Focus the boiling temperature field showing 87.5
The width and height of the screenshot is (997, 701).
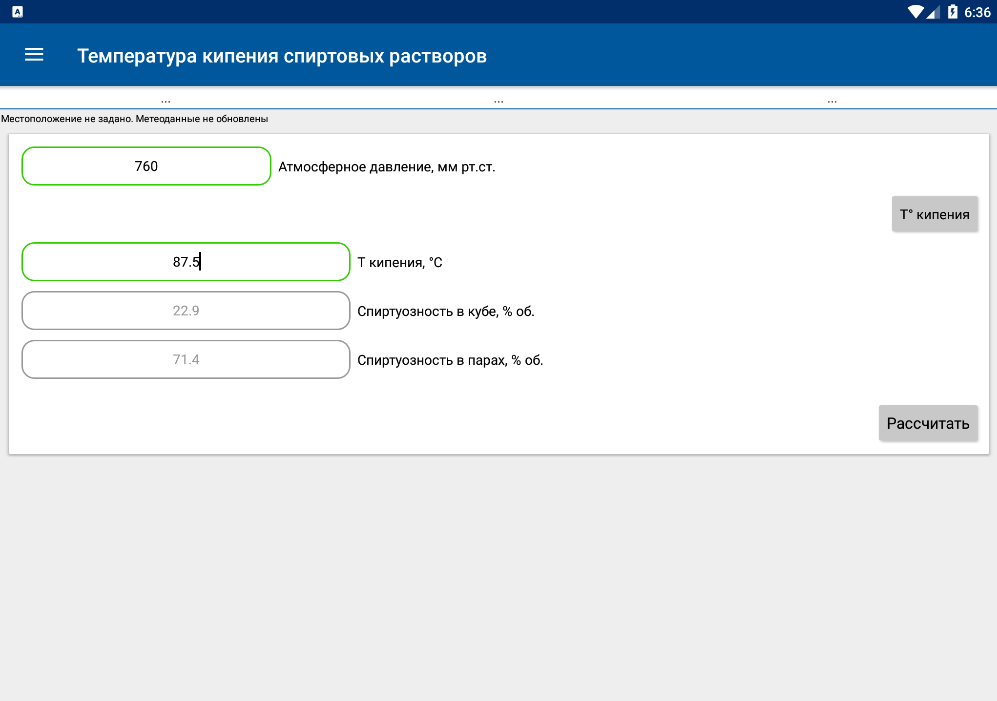click(x=186, y=261)
